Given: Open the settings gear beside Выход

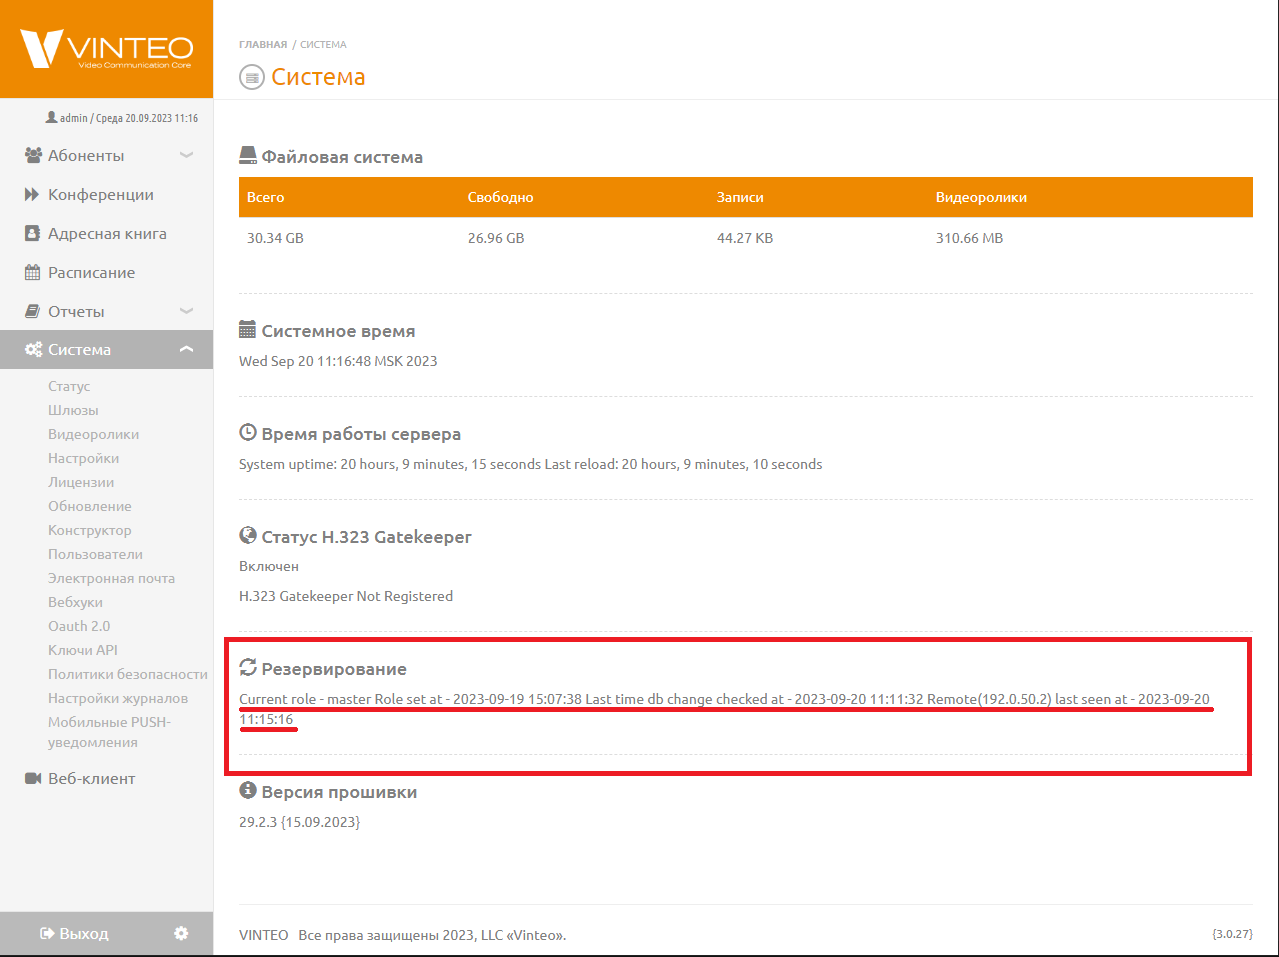Looking at the screenshot, I should [x=181, y=933].
